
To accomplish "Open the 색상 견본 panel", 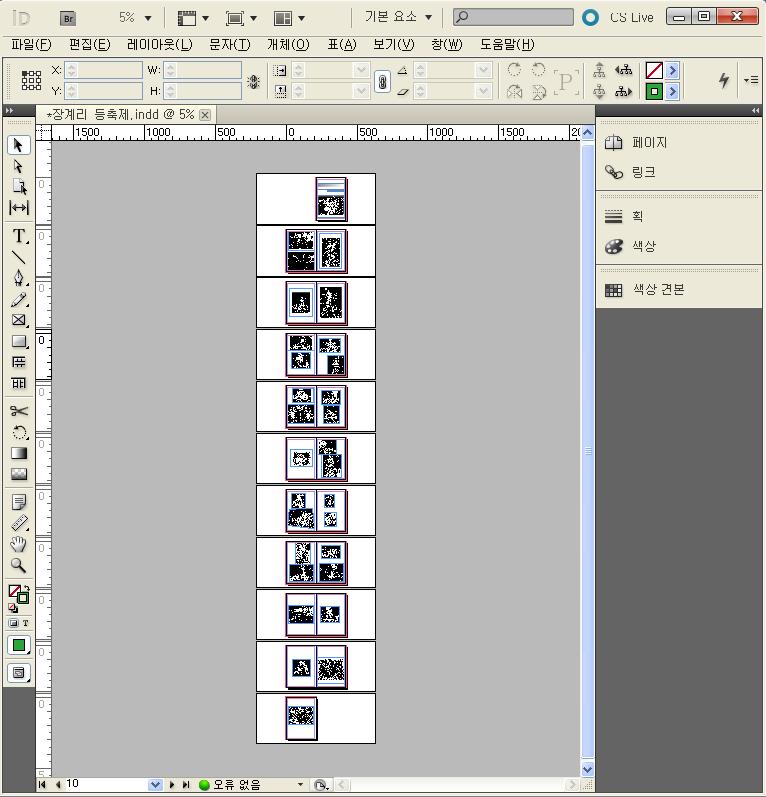I will (x=658, y=290).
